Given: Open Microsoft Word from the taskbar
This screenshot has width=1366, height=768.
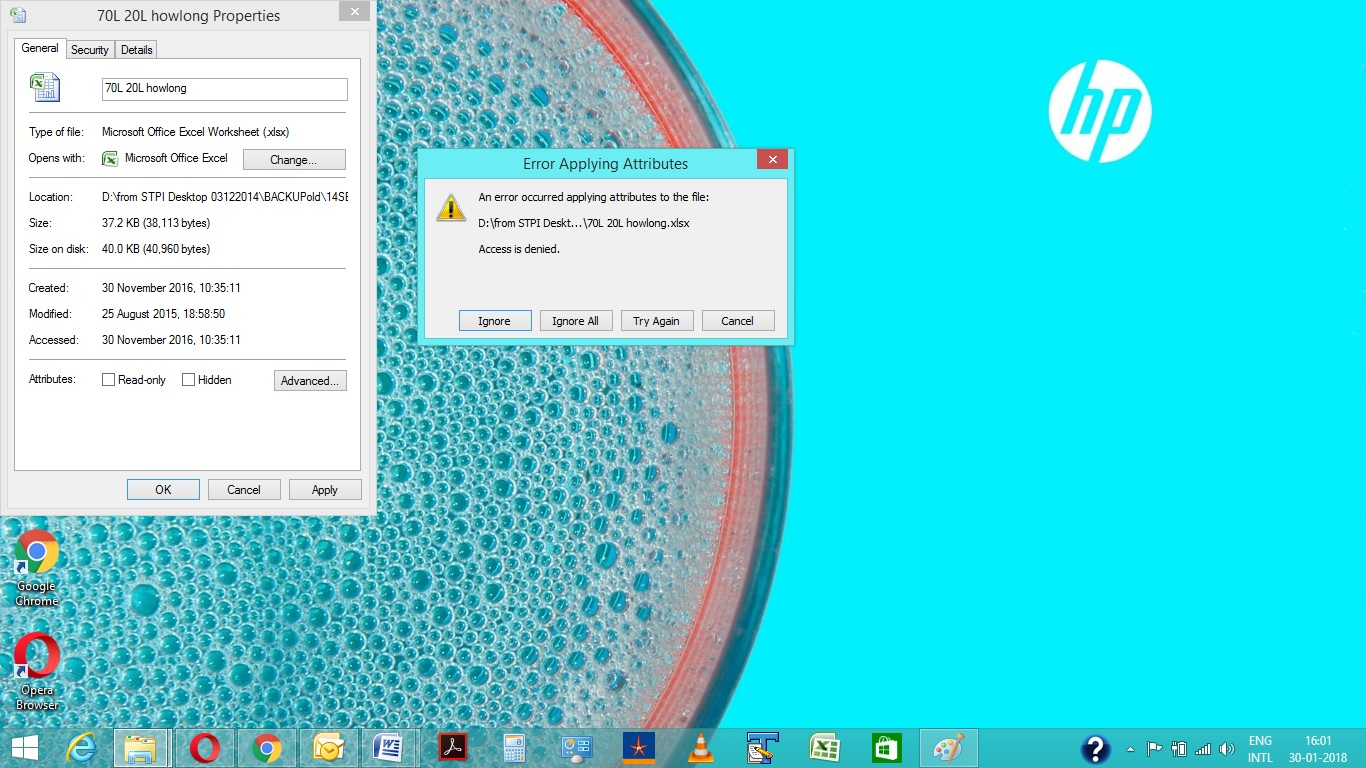Looking at the screenshot, I should (388, 748).
